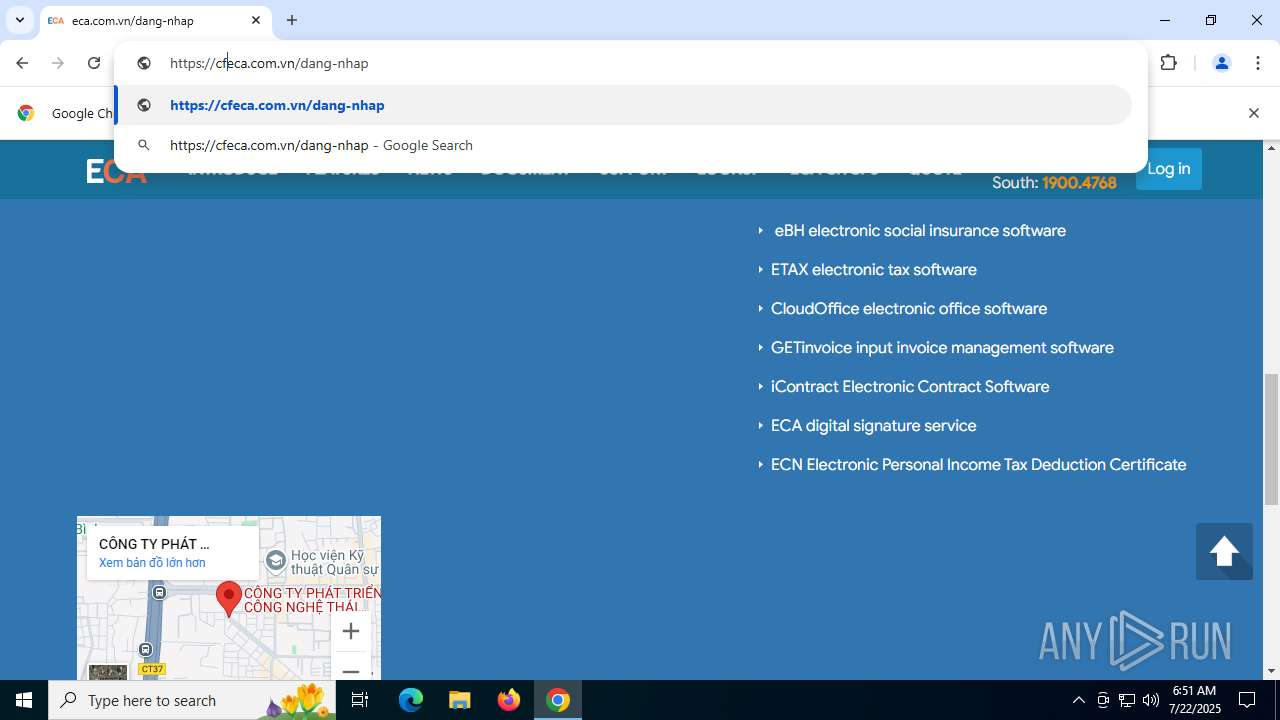Open ECA digital signature service link
This screenshot has width=1280, height=720.
coord(873,426)
